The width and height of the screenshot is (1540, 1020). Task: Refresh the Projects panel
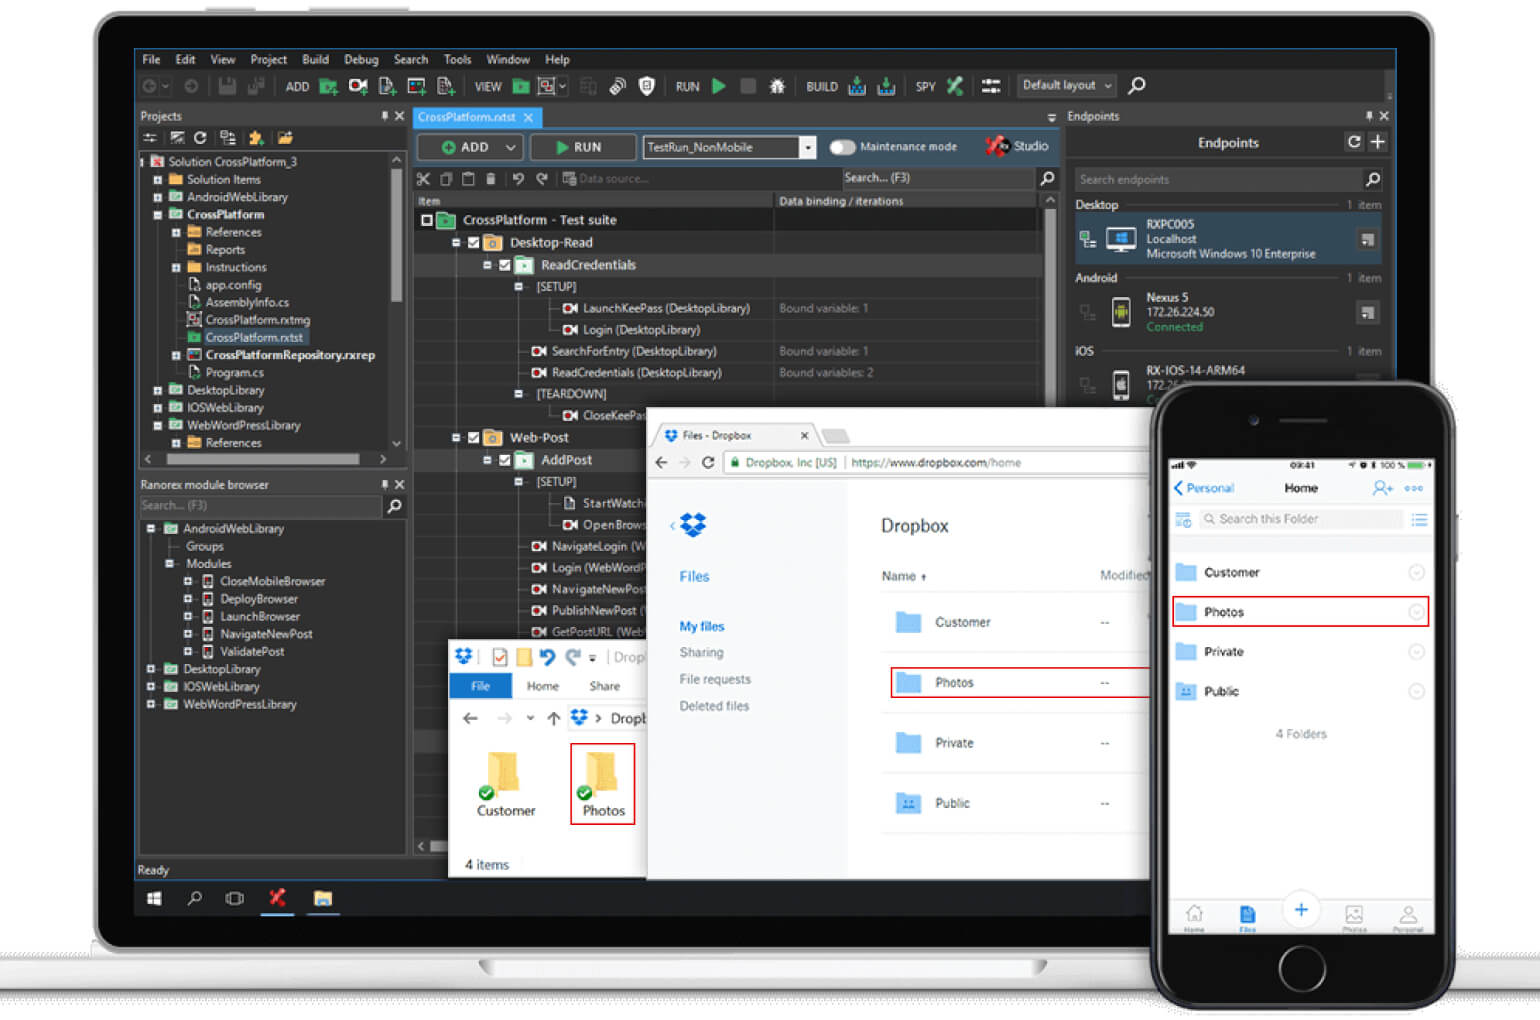tap(200, 138)
